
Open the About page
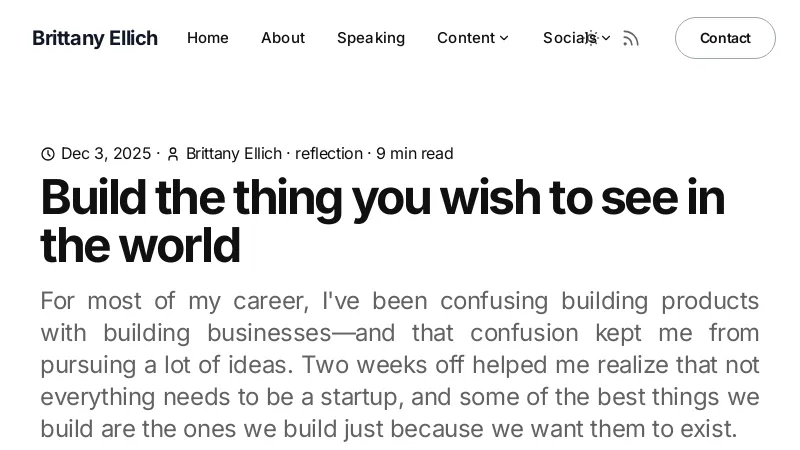click(x=283, y=38)
